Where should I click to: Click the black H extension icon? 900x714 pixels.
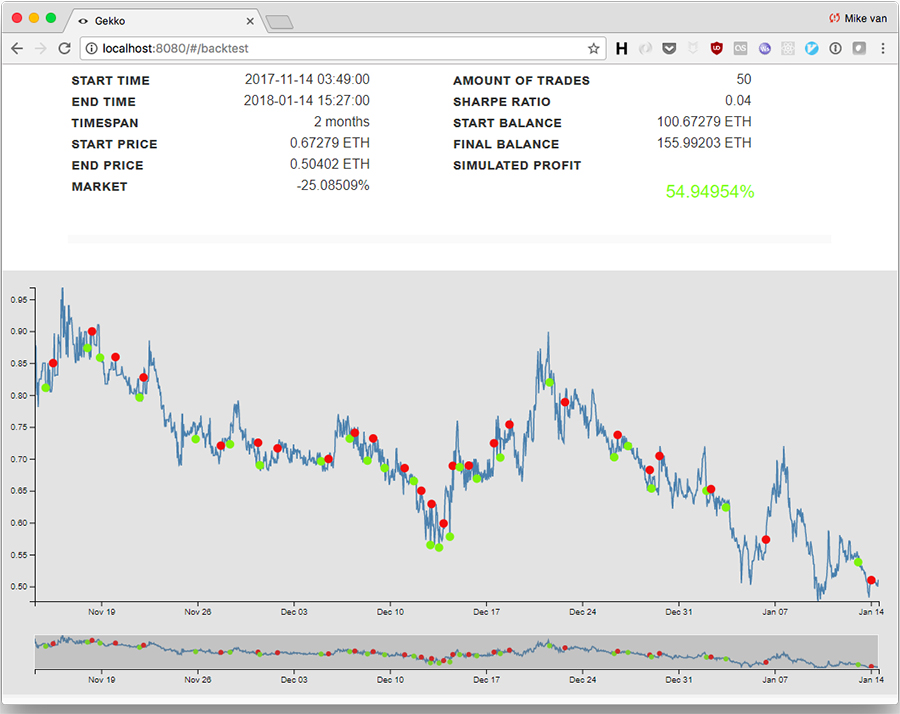coord(621,48)
